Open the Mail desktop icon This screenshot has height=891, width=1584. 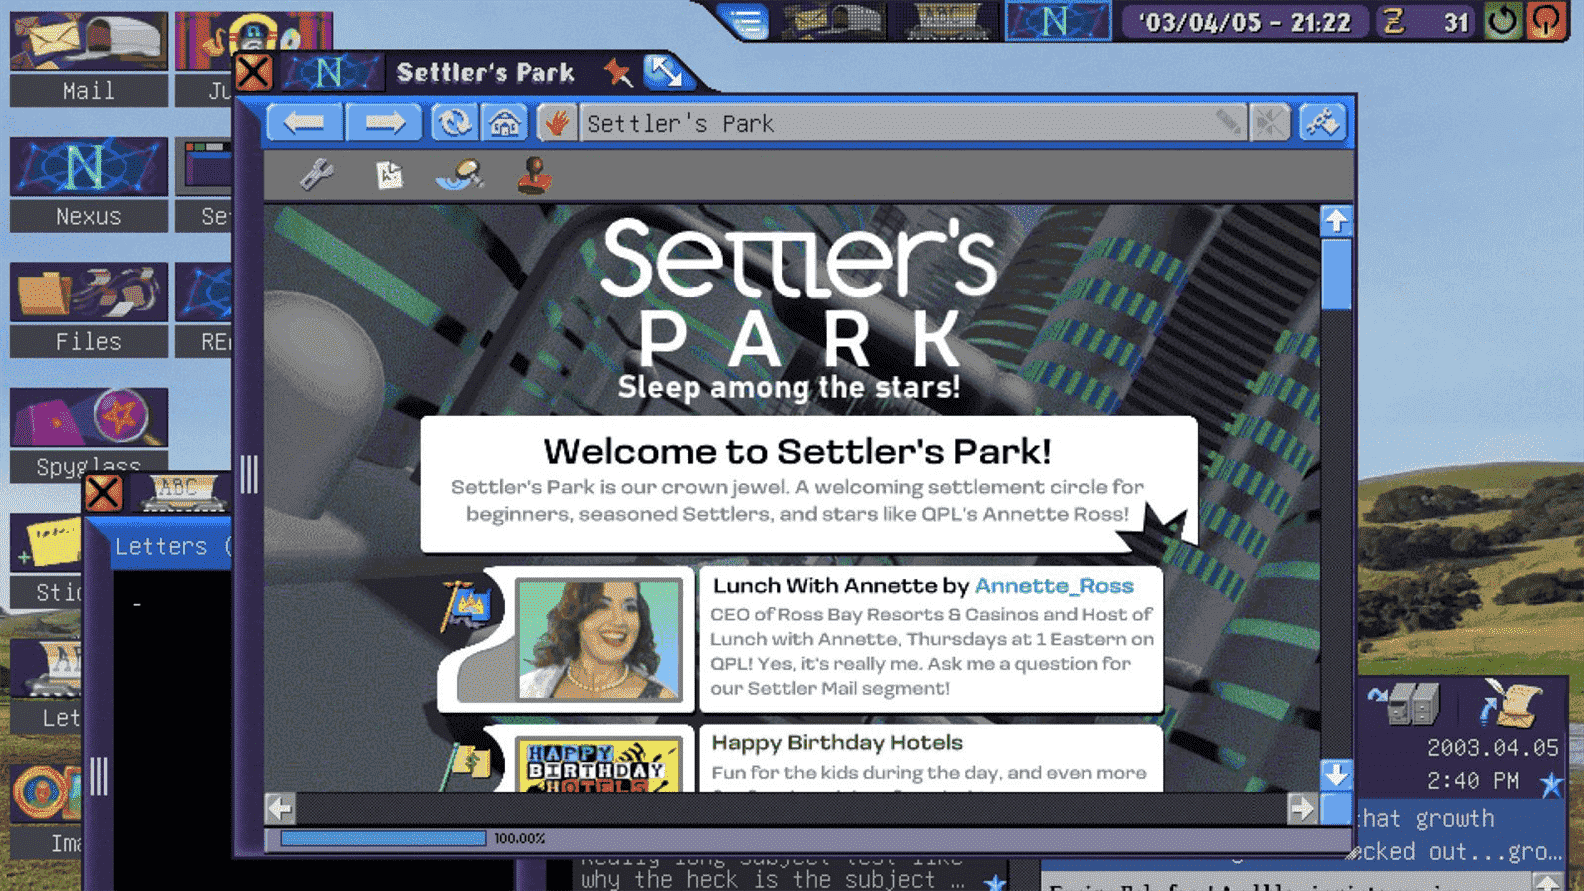click(x=88, y=58)
